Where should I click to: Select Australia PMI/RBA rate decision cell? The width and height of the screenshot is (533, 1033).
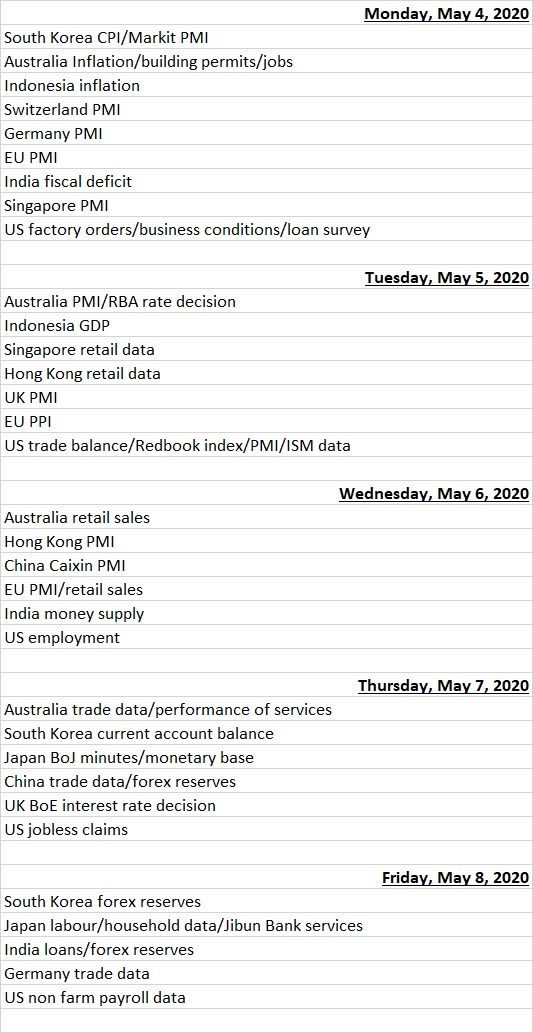[266, 301]
